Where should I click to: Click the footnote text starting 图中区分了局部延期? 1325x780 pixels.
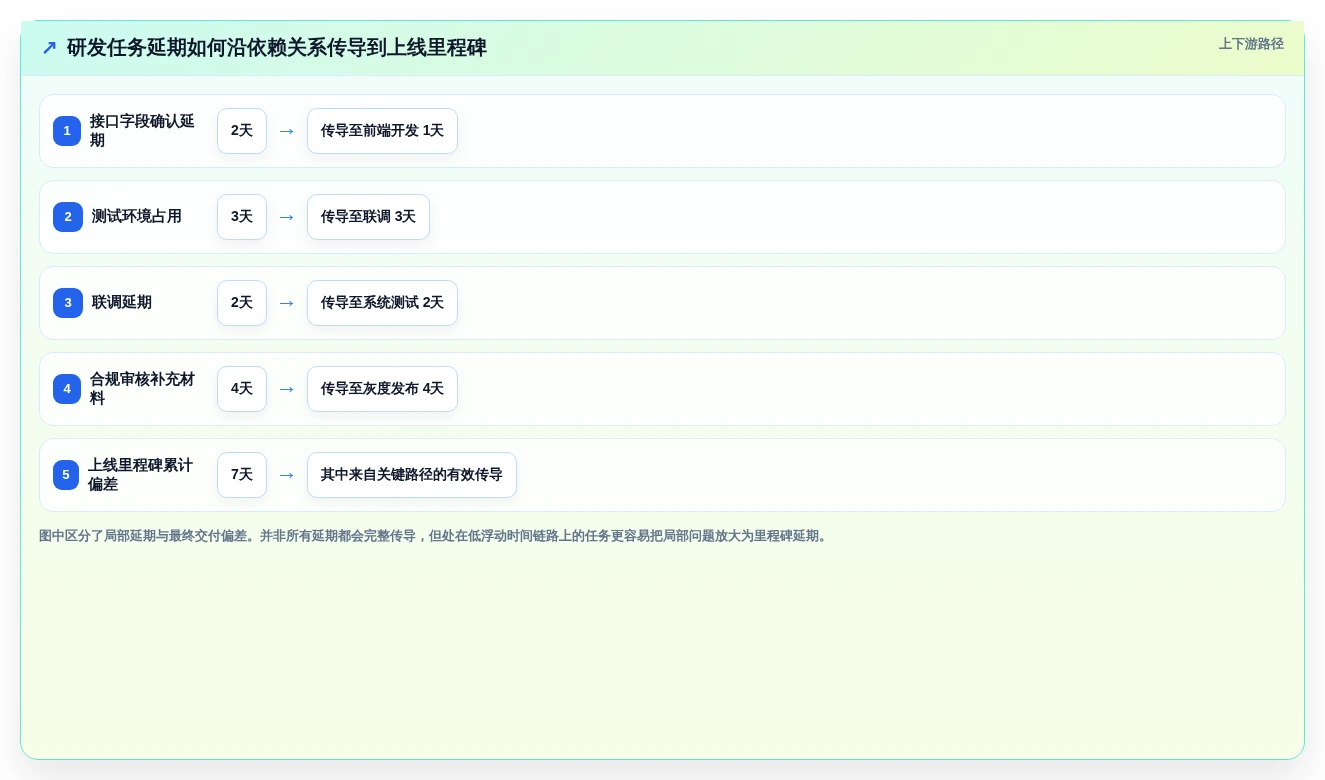pos(435,536)
